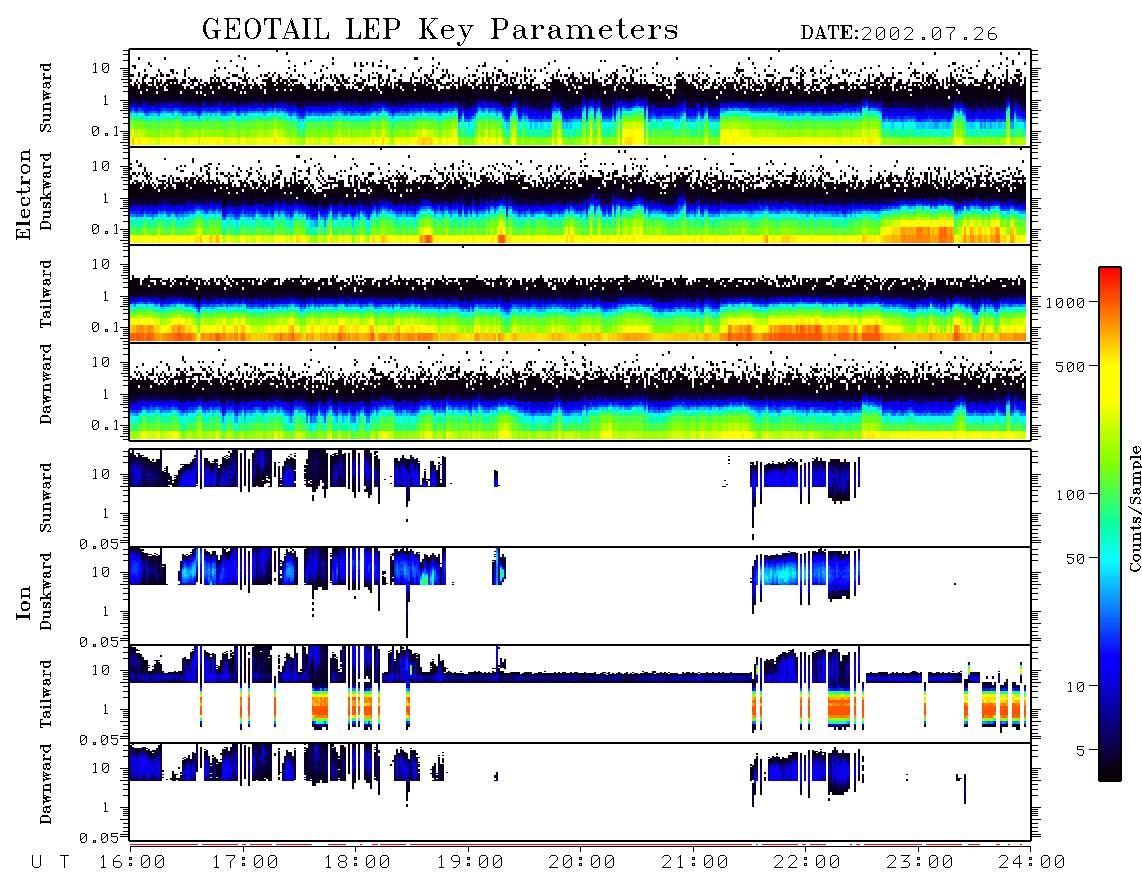
Task: Click the 17:00 time tick label
Action: [245, 863]
